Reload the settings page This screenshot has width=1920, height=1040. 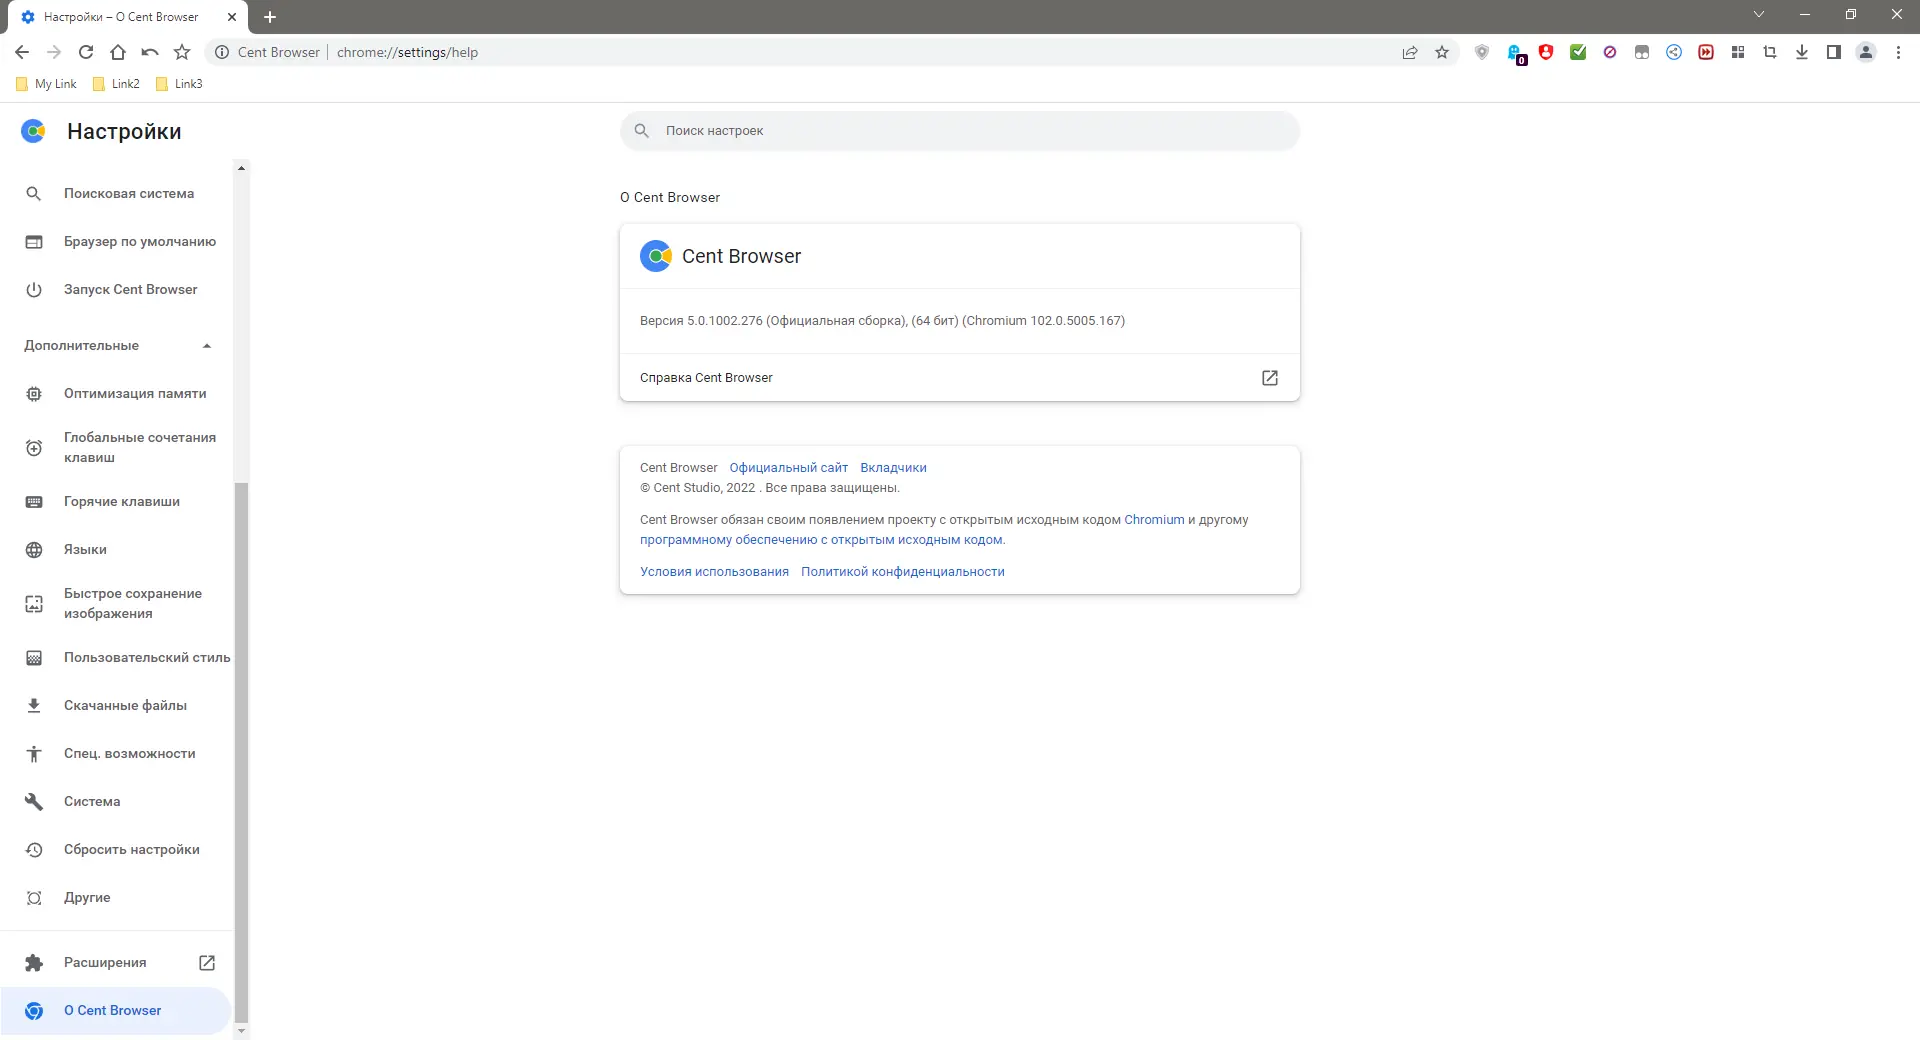[86, 52]
